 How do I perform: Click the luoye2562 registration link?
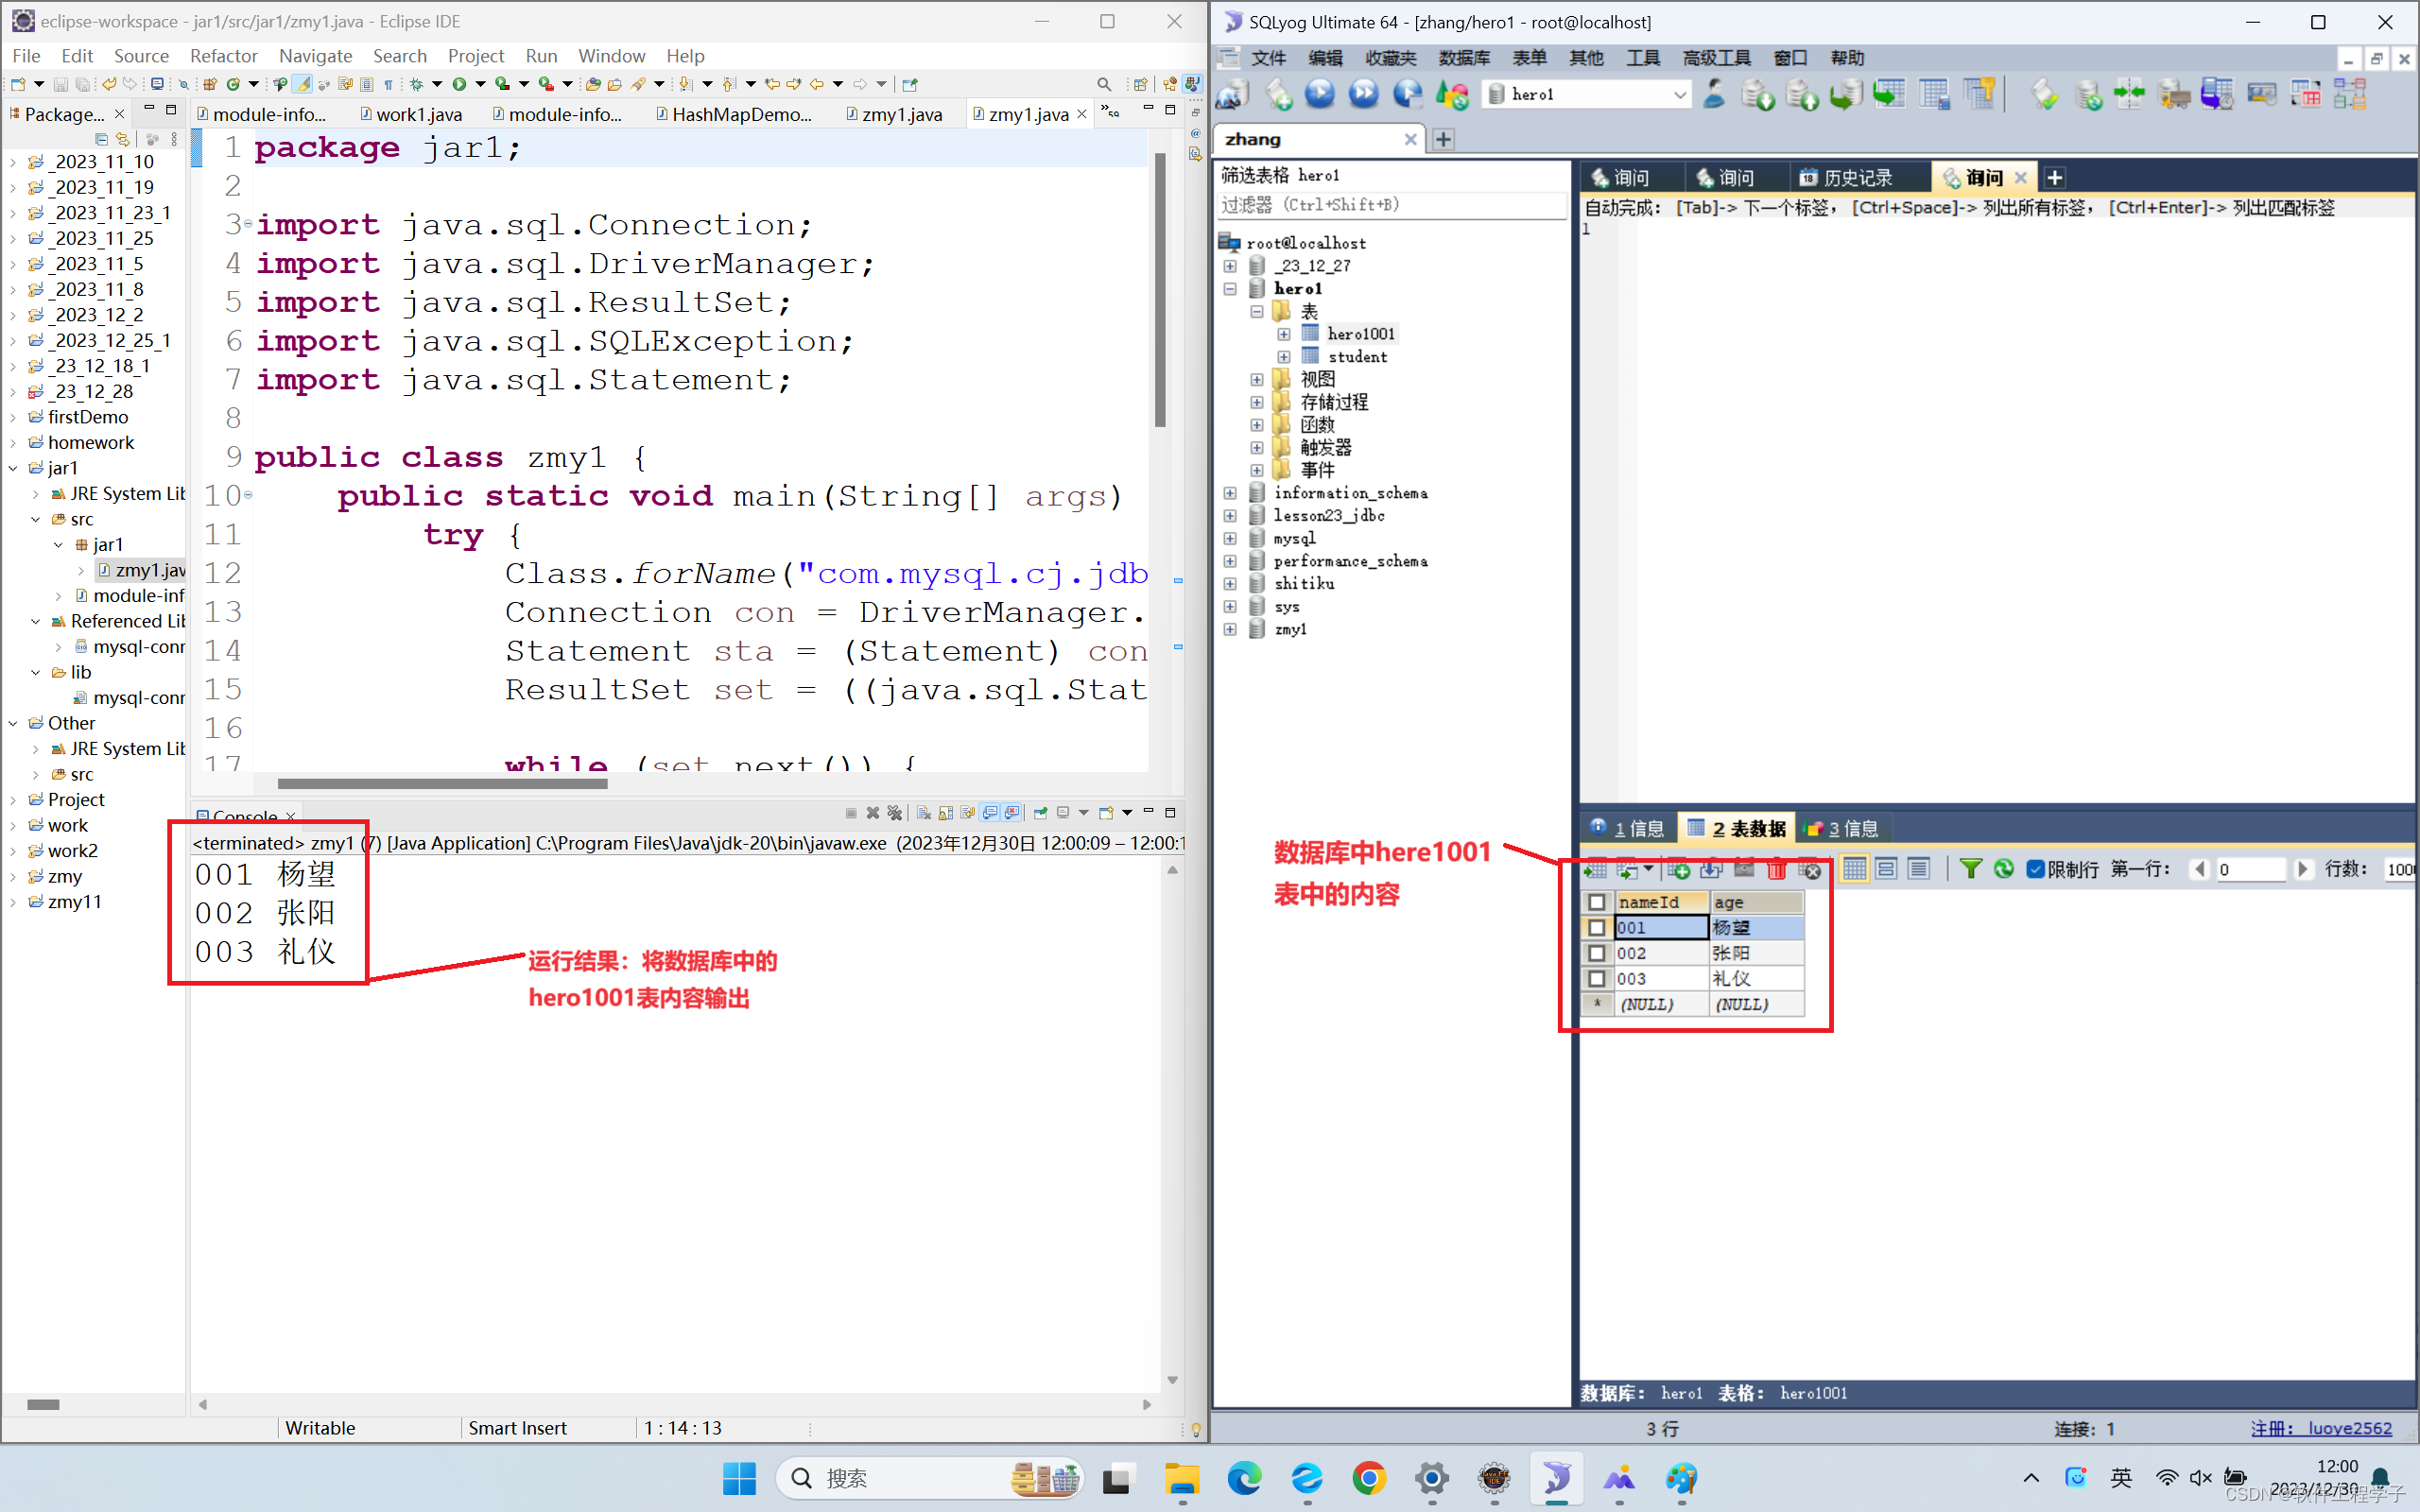point(2352,1428)
